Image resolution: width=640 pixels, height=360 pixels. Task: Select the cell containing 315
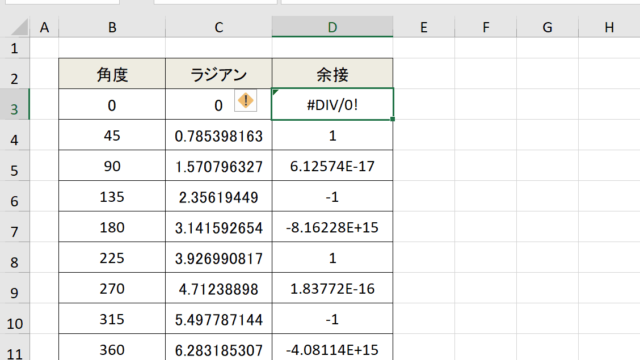tap(112, 319)
